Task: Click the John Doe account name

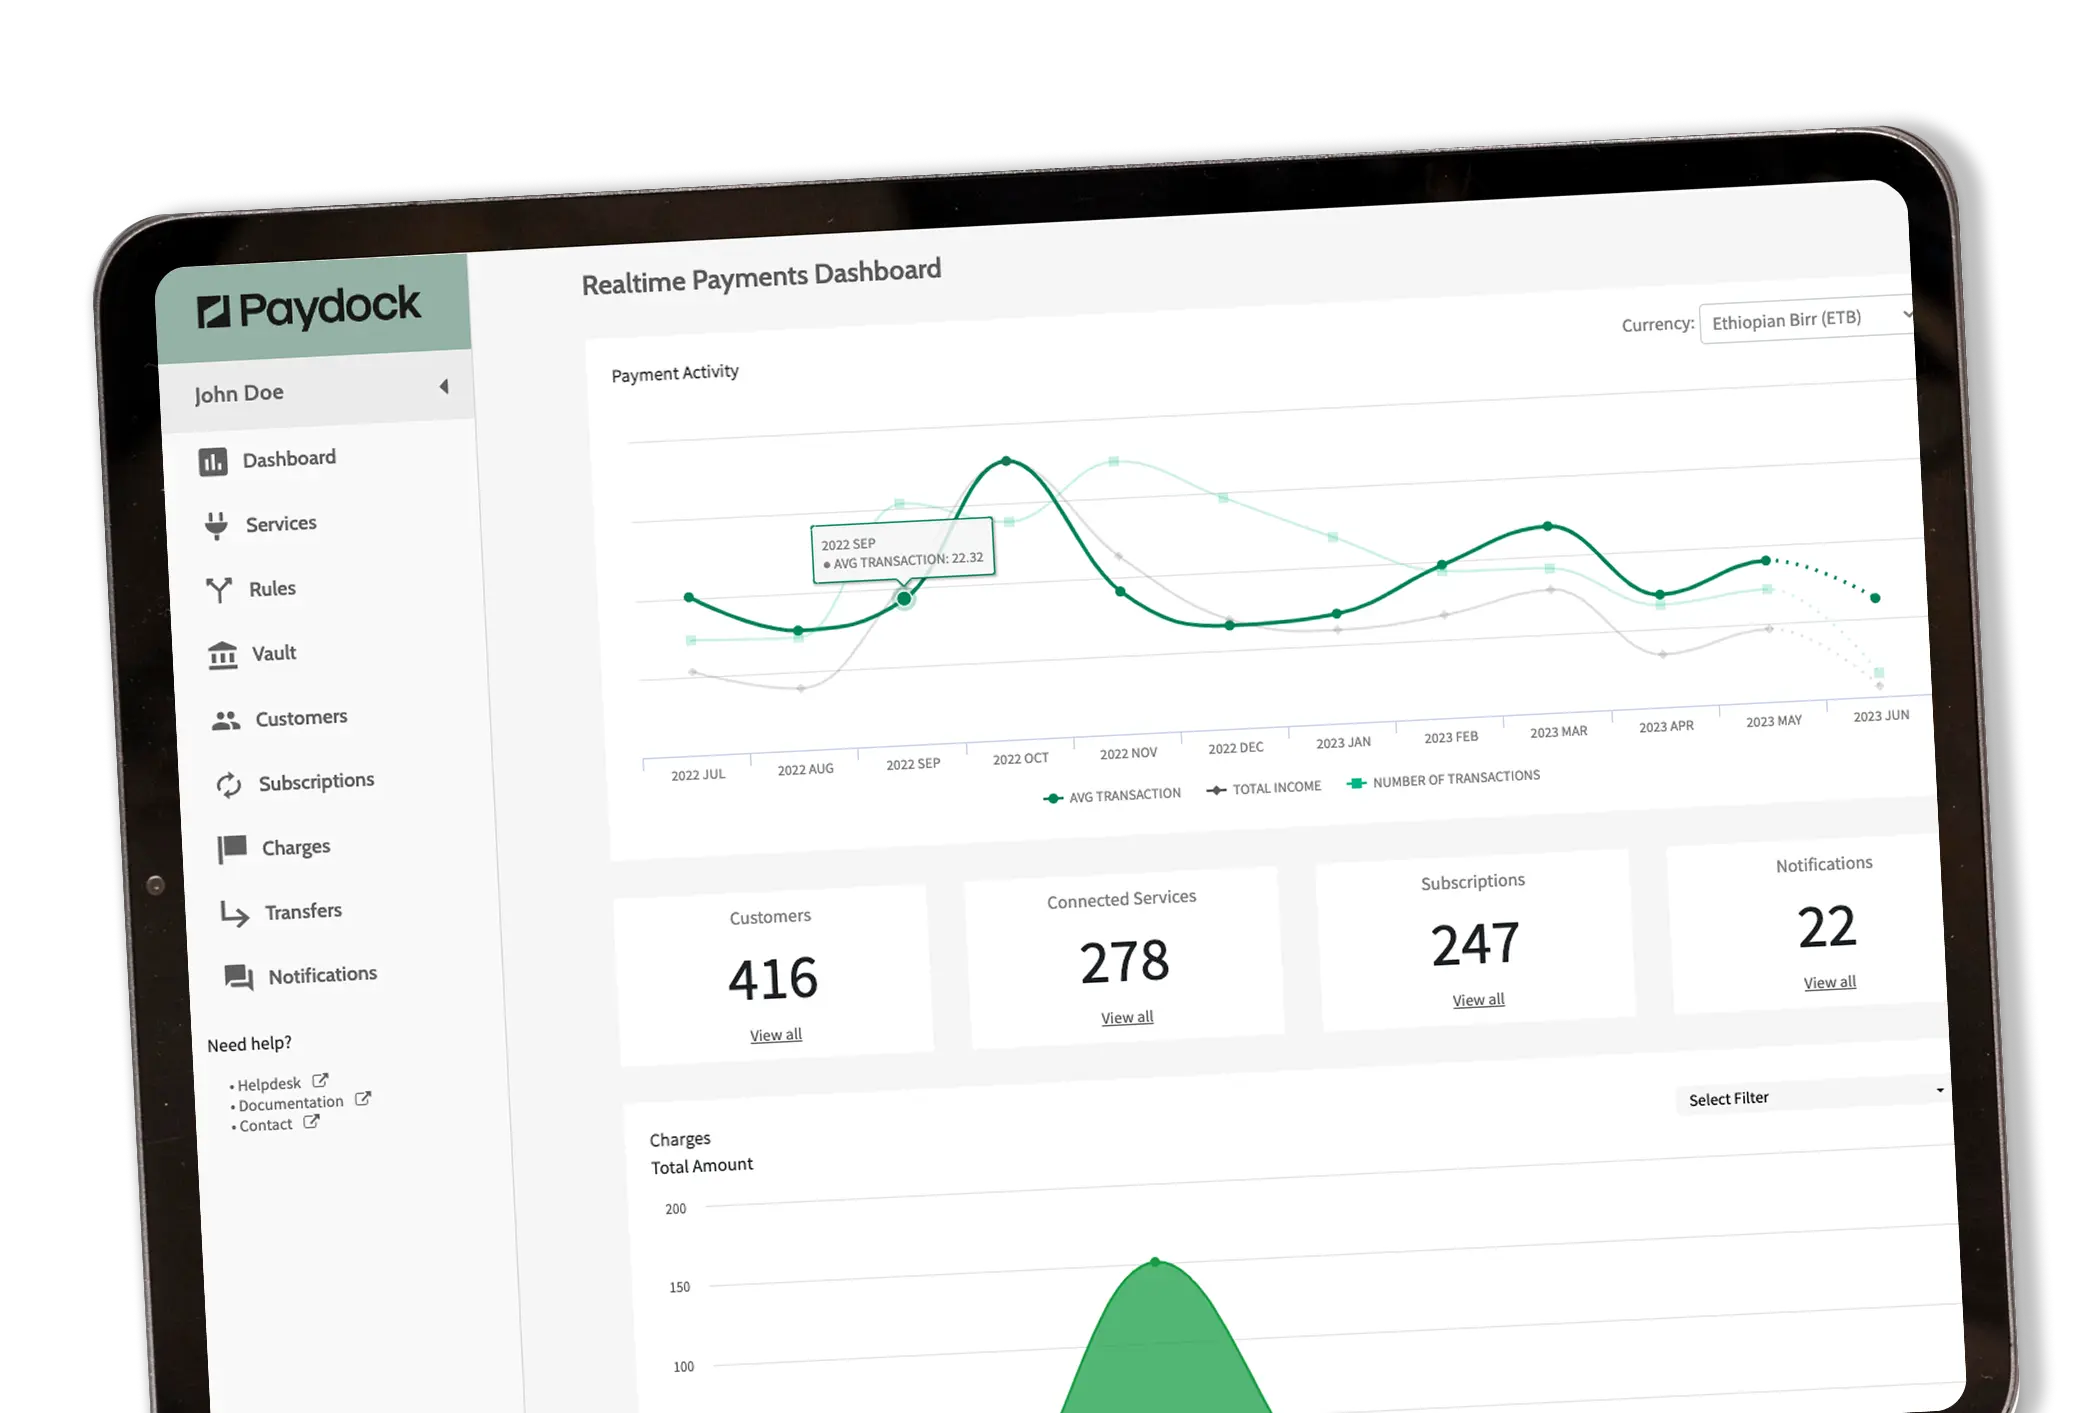Action: [x=239, y=393]
